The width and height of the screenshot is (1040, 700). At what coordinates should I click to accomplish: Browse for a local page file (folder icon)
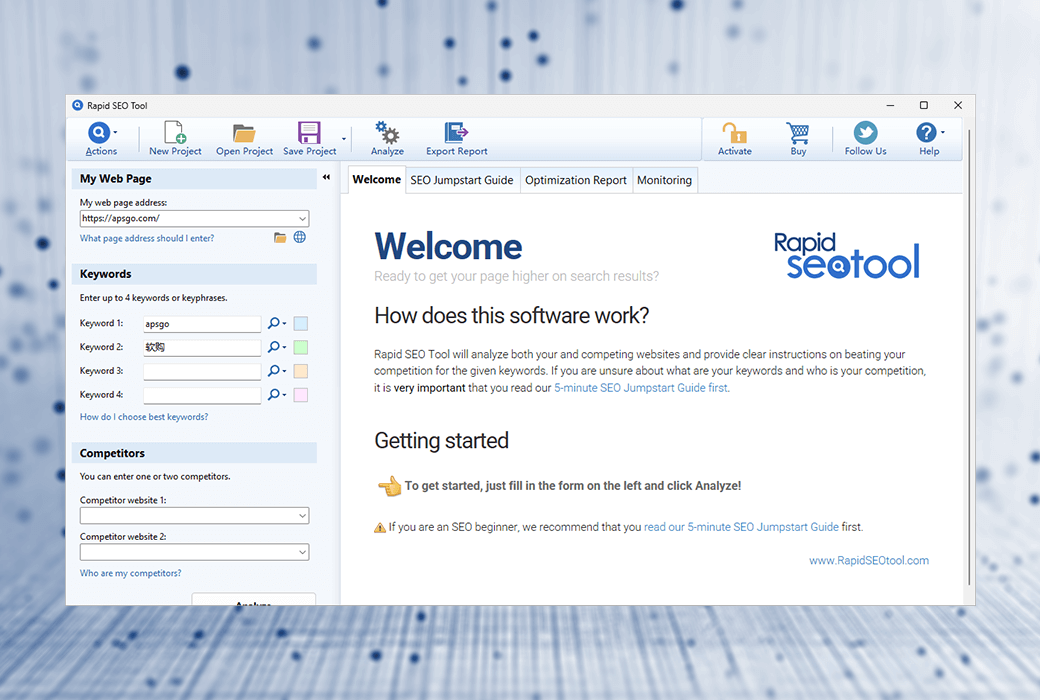tap(280, 238)
